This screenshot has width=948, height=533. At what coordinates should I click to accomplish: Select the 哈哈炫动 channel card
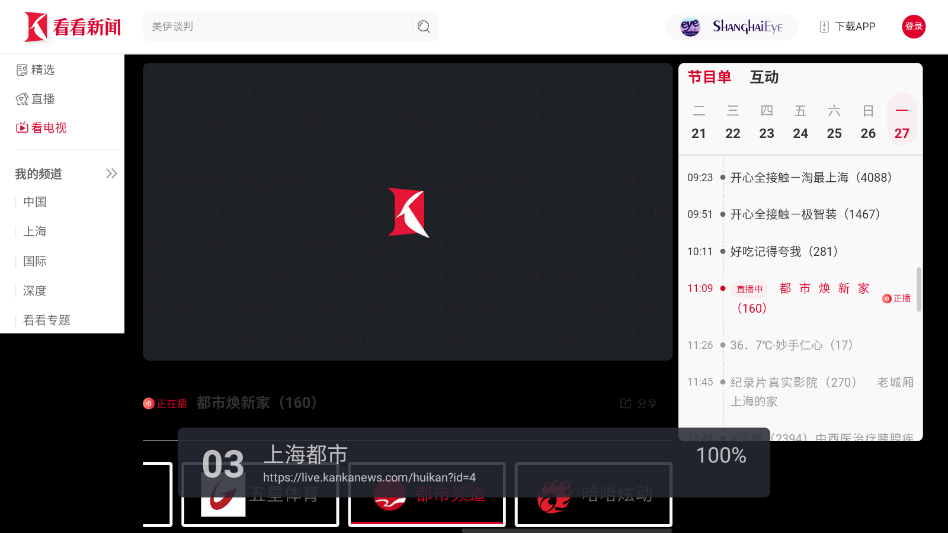coord(593,494)
